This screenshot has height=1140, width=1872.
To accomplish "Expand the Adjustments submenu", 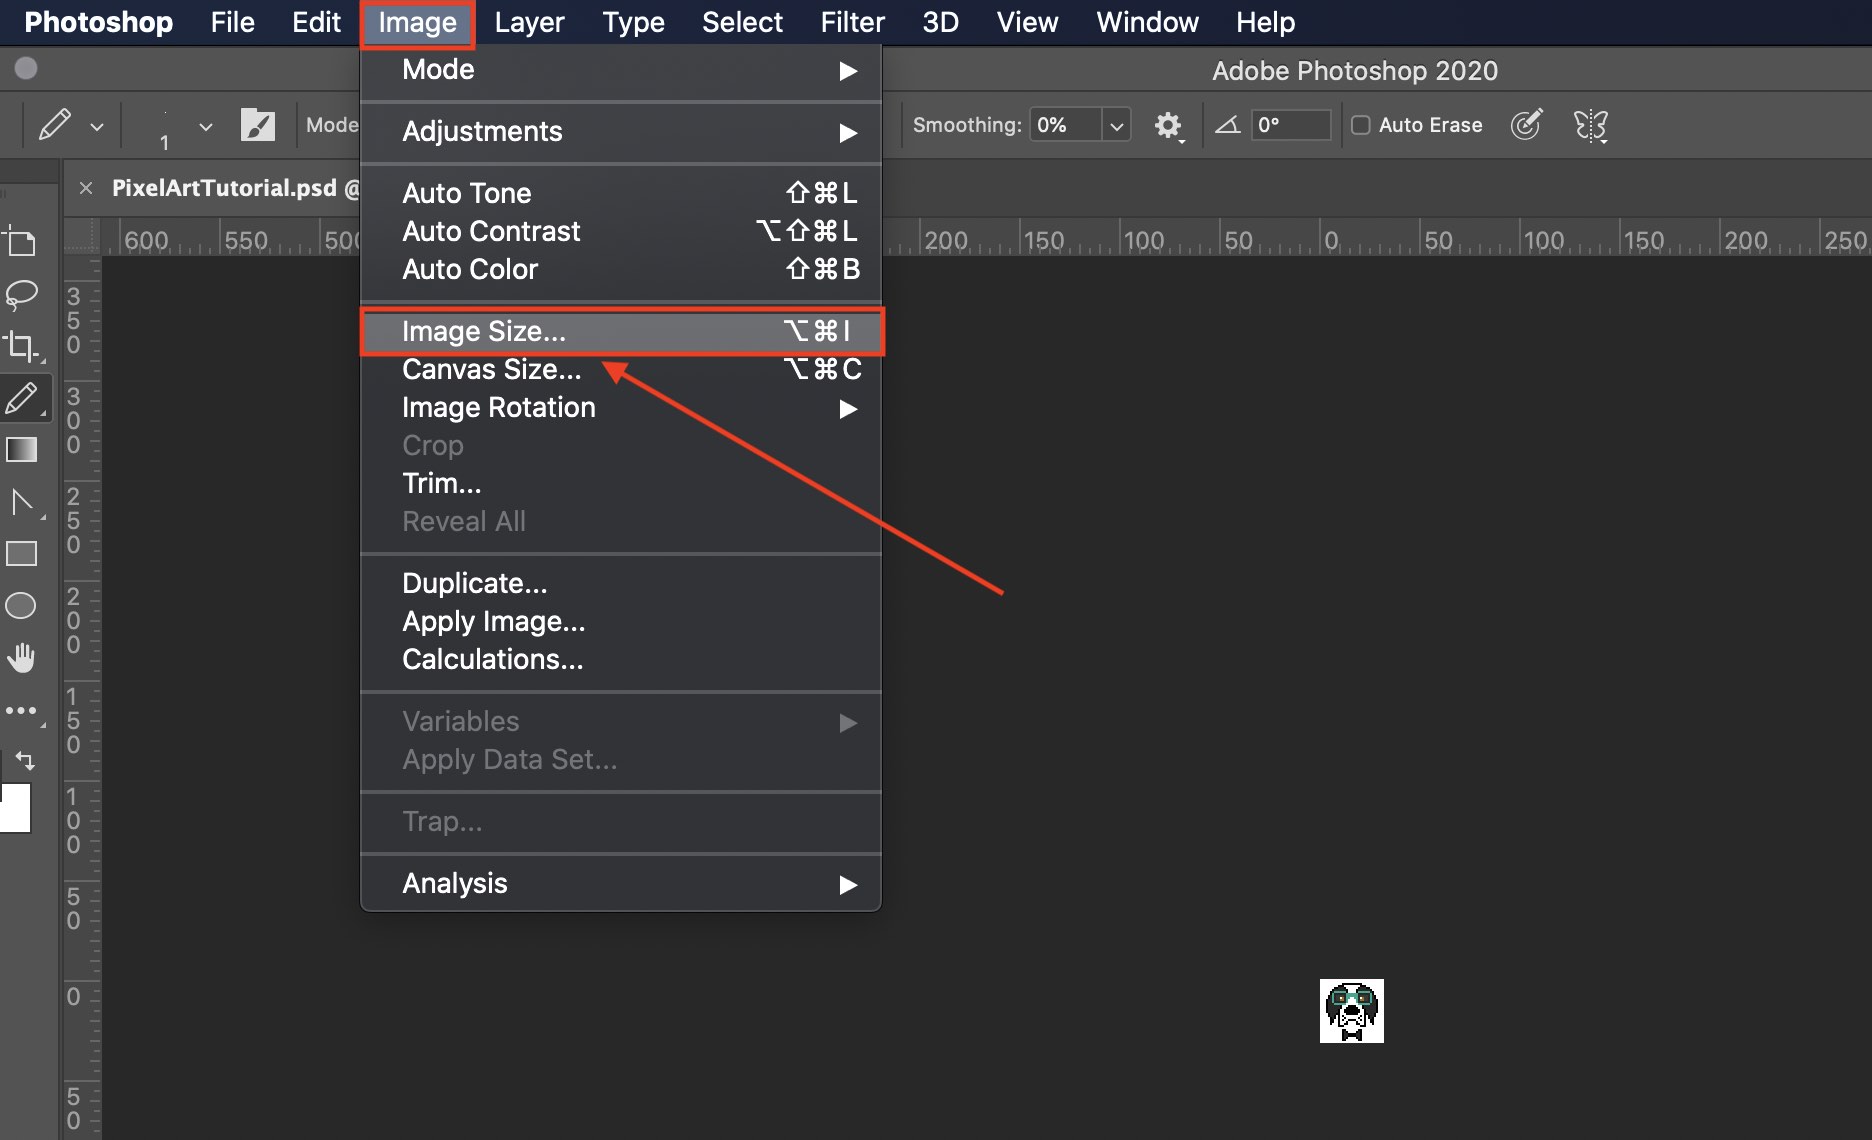I will tap(620, 132).
